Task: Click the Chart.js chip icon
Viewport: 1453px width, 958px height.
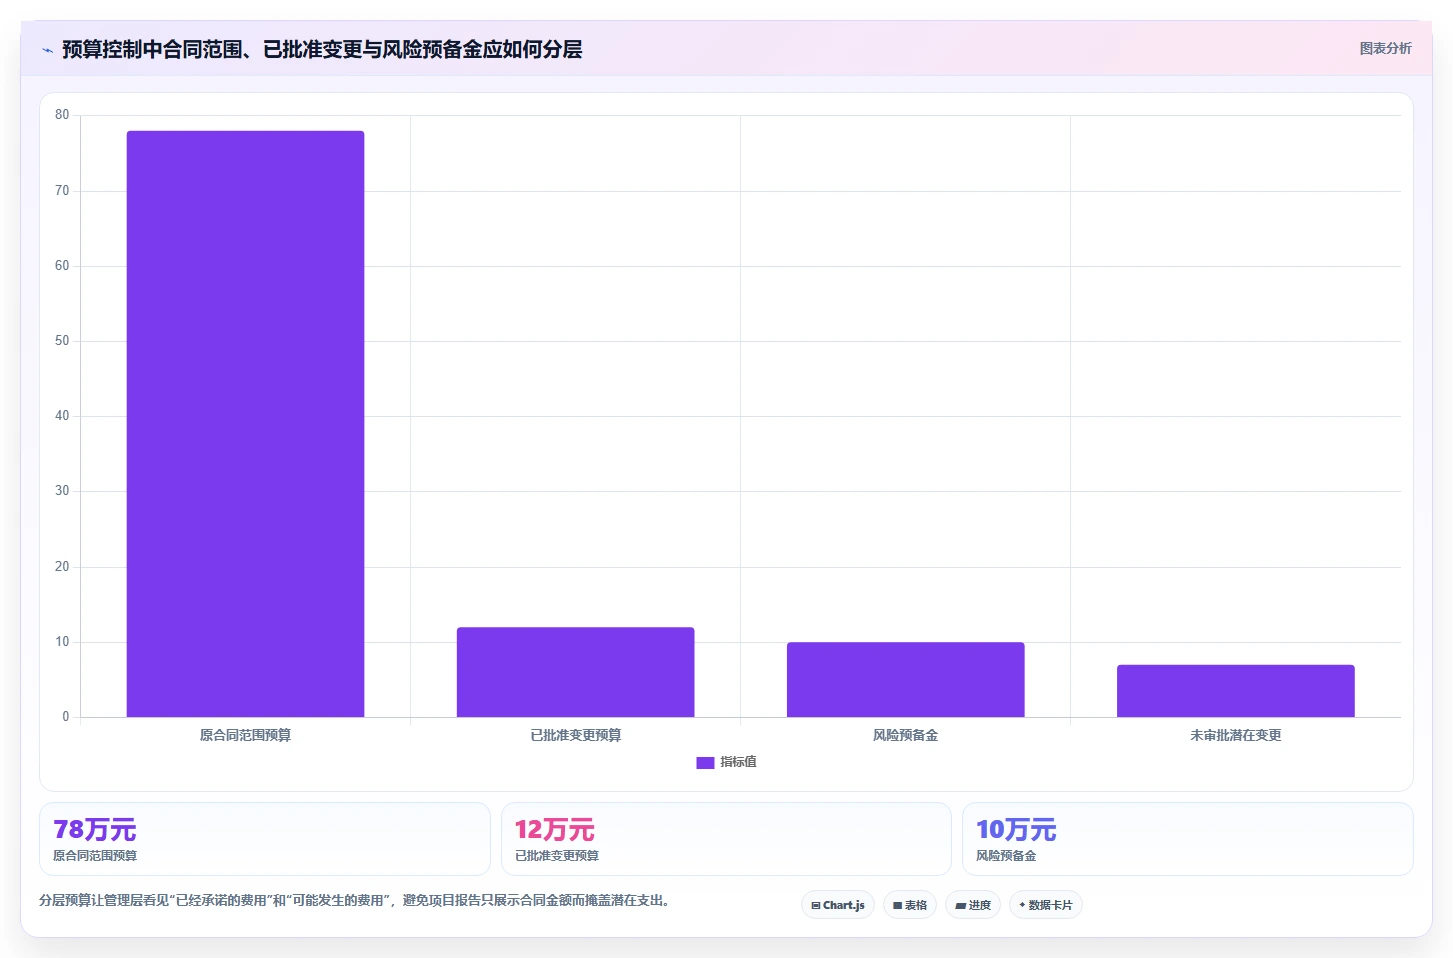Action: point(816,905)
